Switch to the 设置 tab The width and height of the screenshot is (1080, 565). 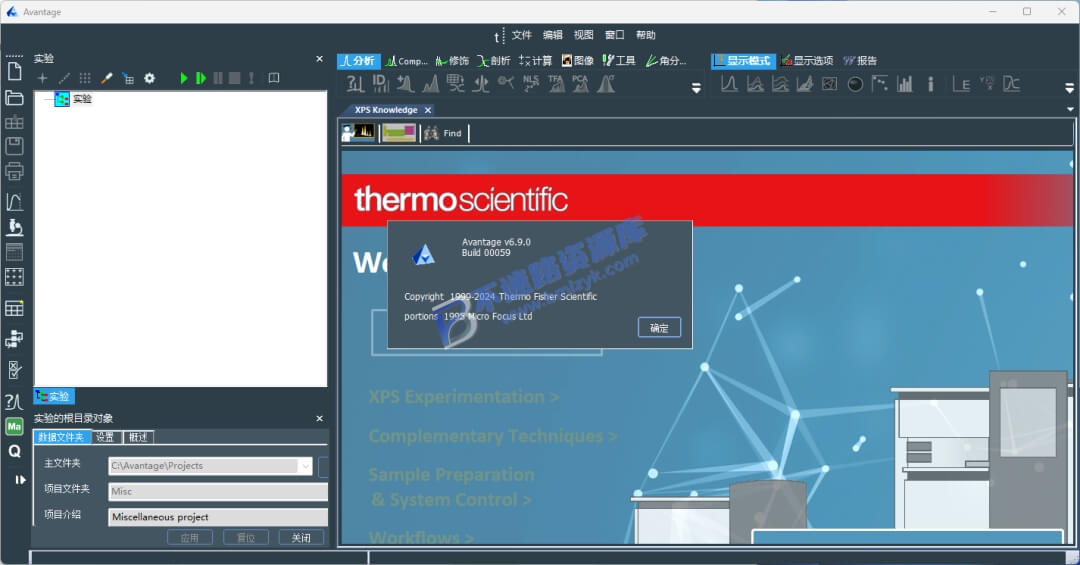click(x=105, y=437)
